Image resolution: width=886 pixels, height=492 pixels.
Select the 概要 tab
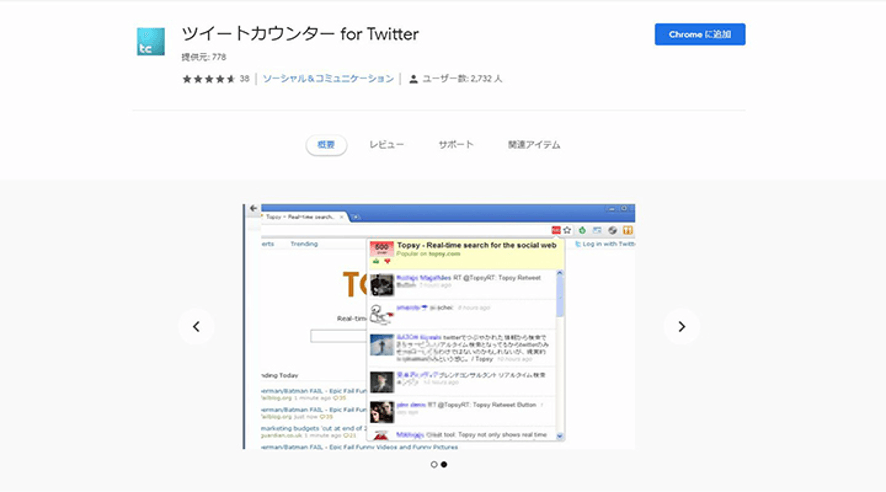(326, 145)
